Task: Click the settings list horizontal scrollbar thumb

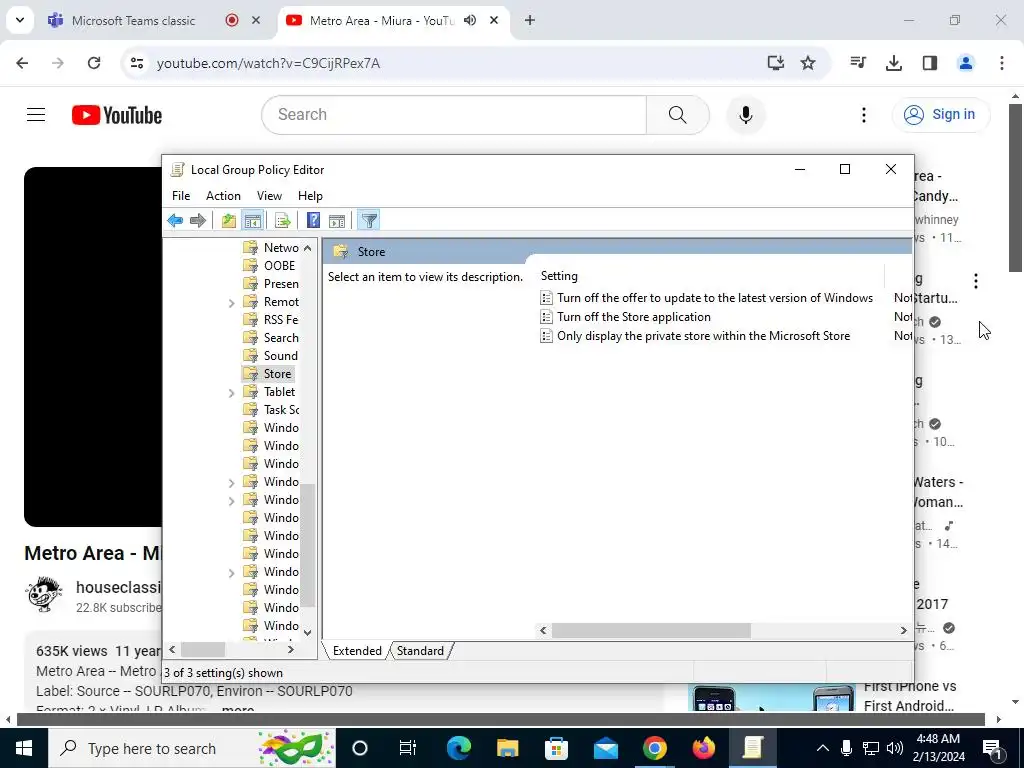Action: [x=651, y=631]
